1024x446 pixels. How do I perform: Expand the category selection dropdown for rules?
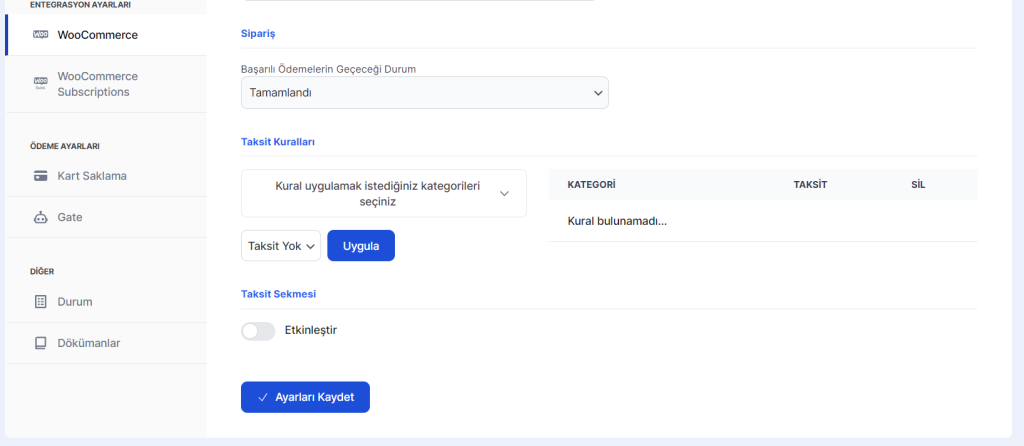coord(384,193)
